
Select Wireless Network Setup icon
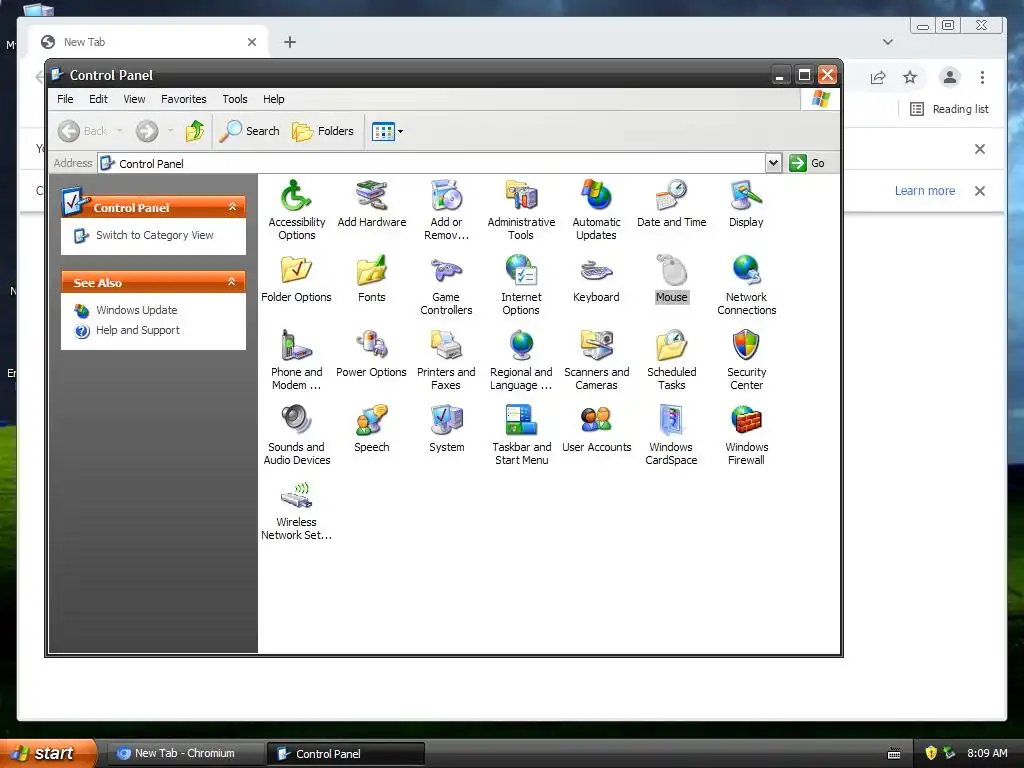(x=296, y=496)
